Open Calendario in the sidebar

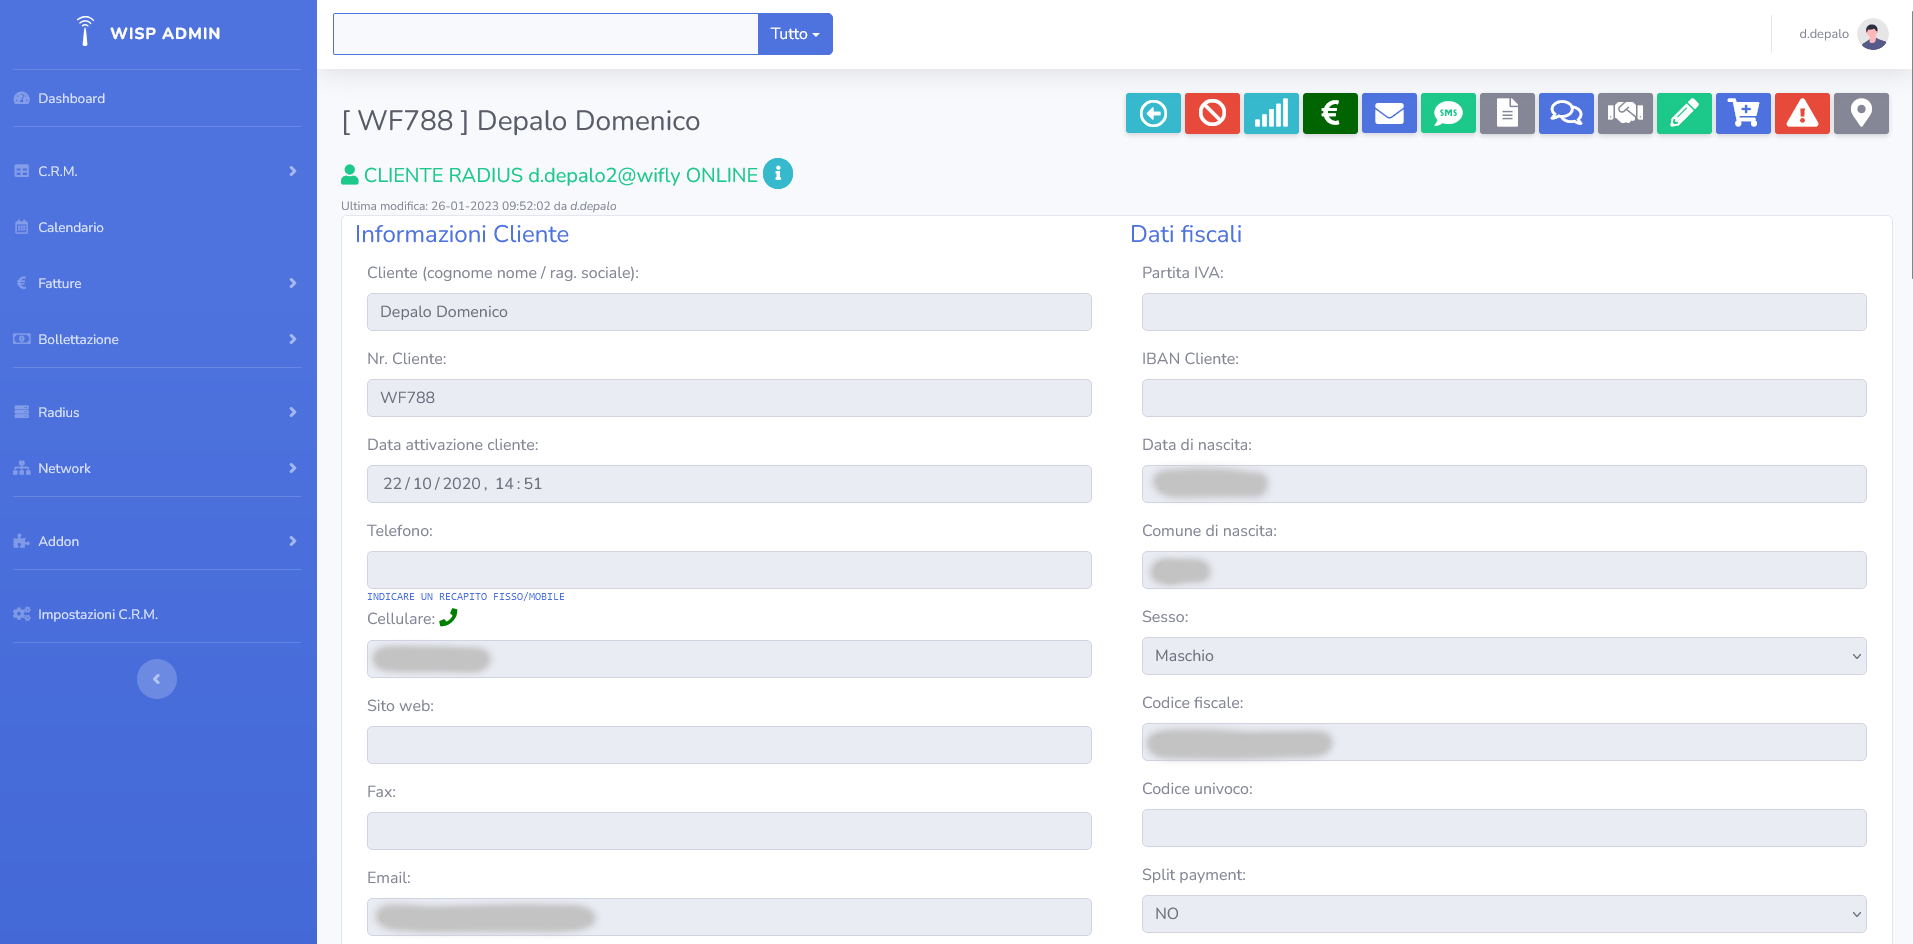[x=71, y=227]
